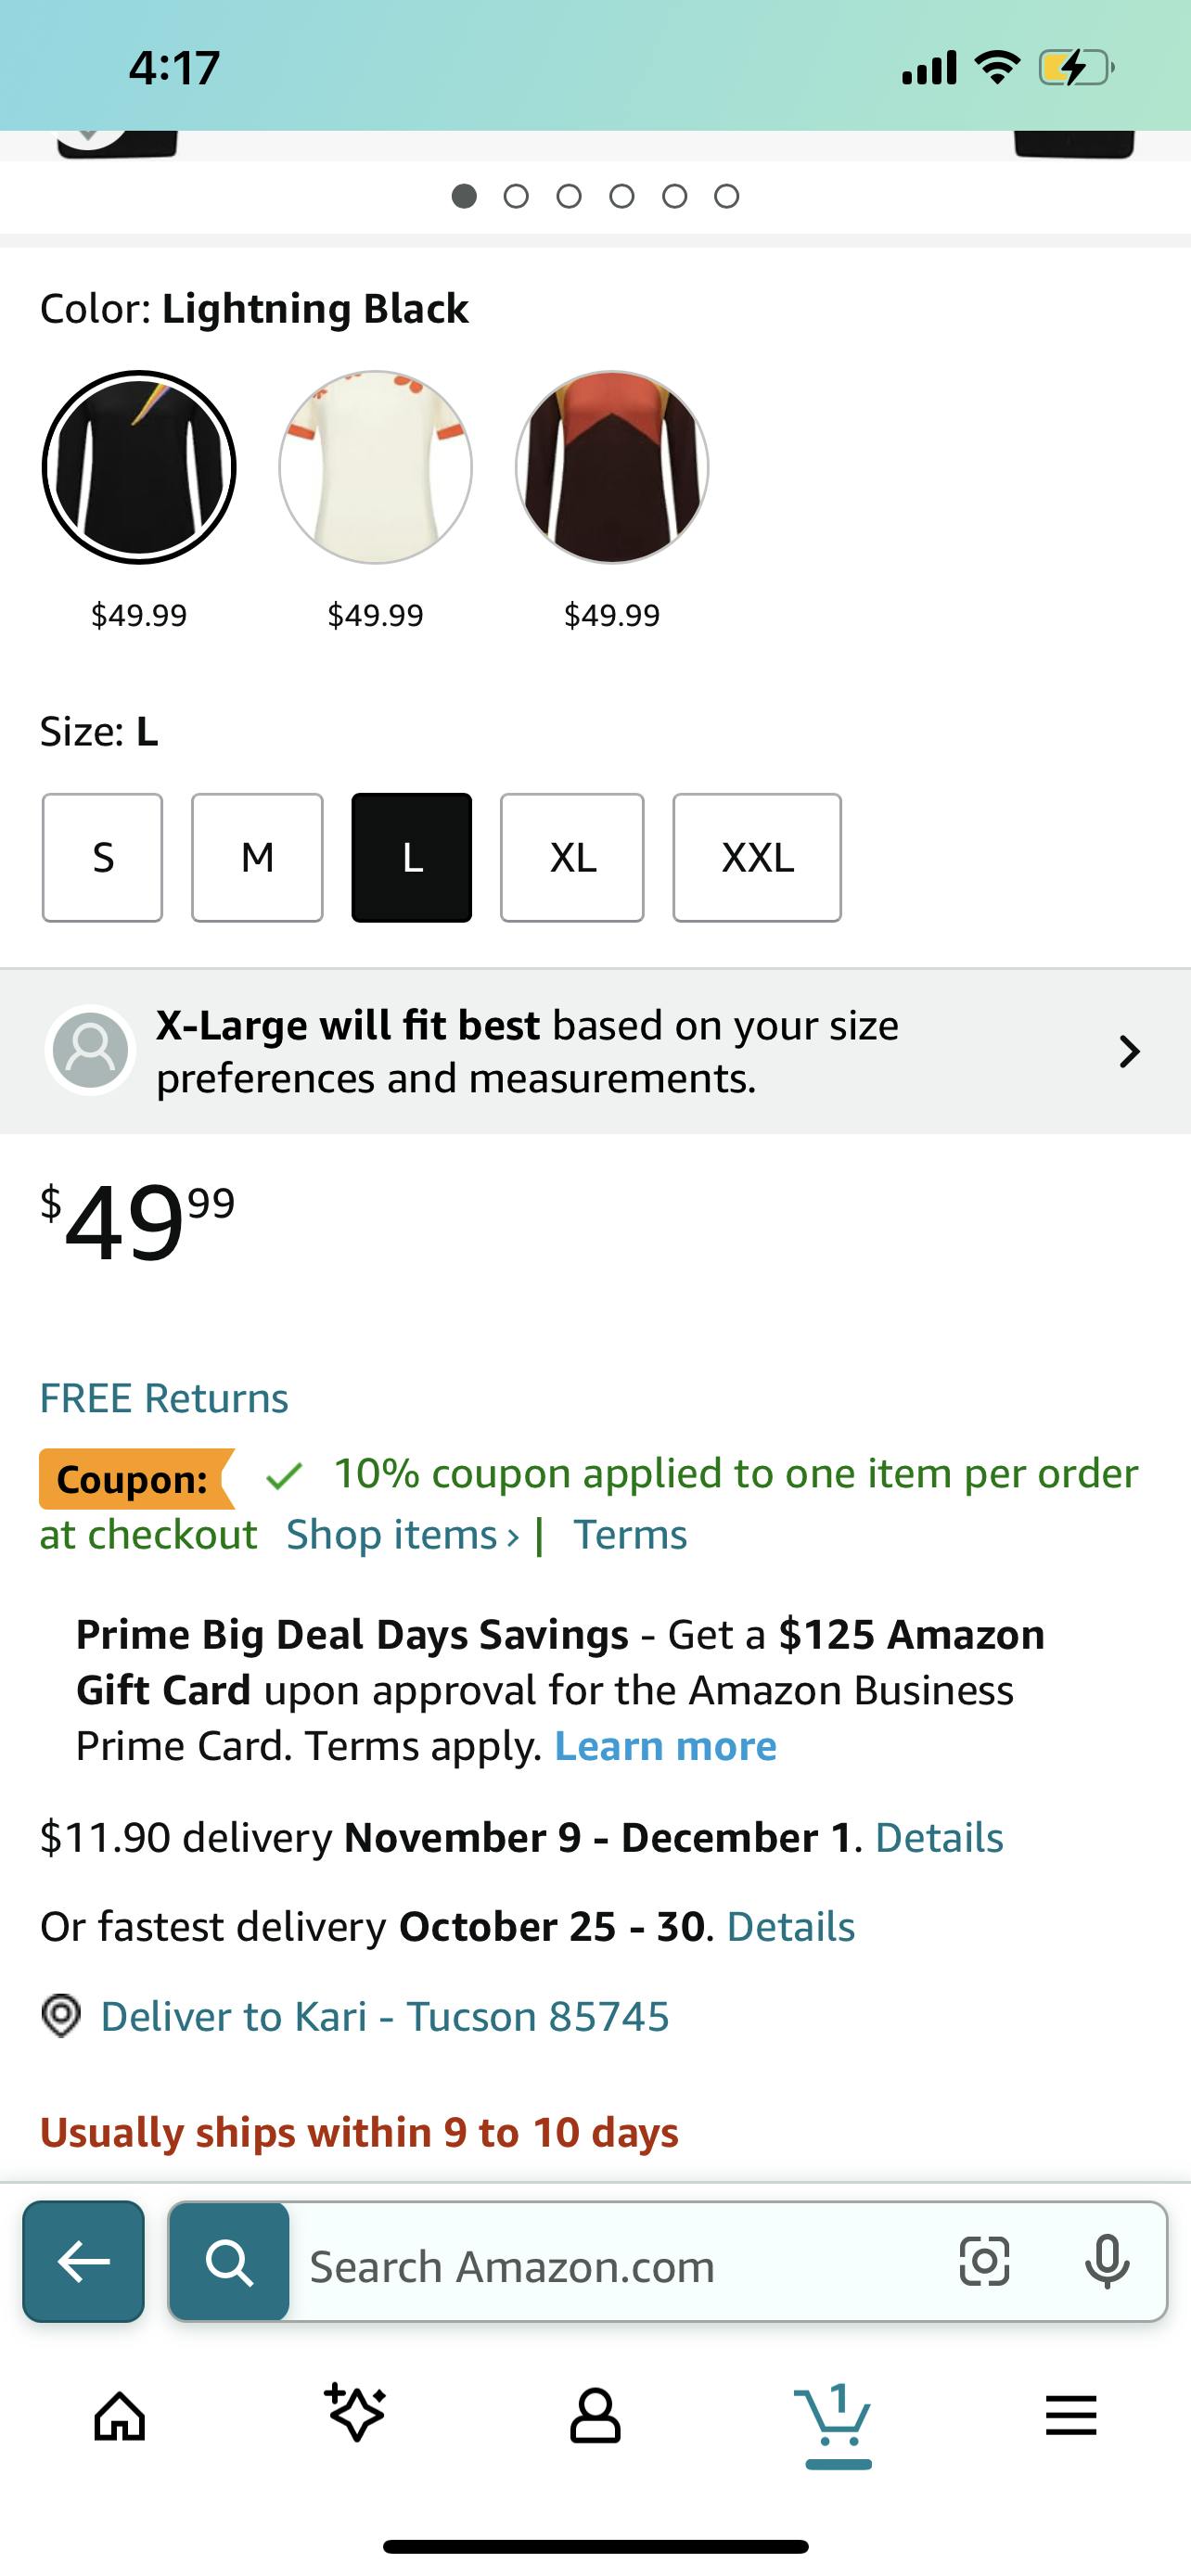Pick size XXL

[757, 857]
